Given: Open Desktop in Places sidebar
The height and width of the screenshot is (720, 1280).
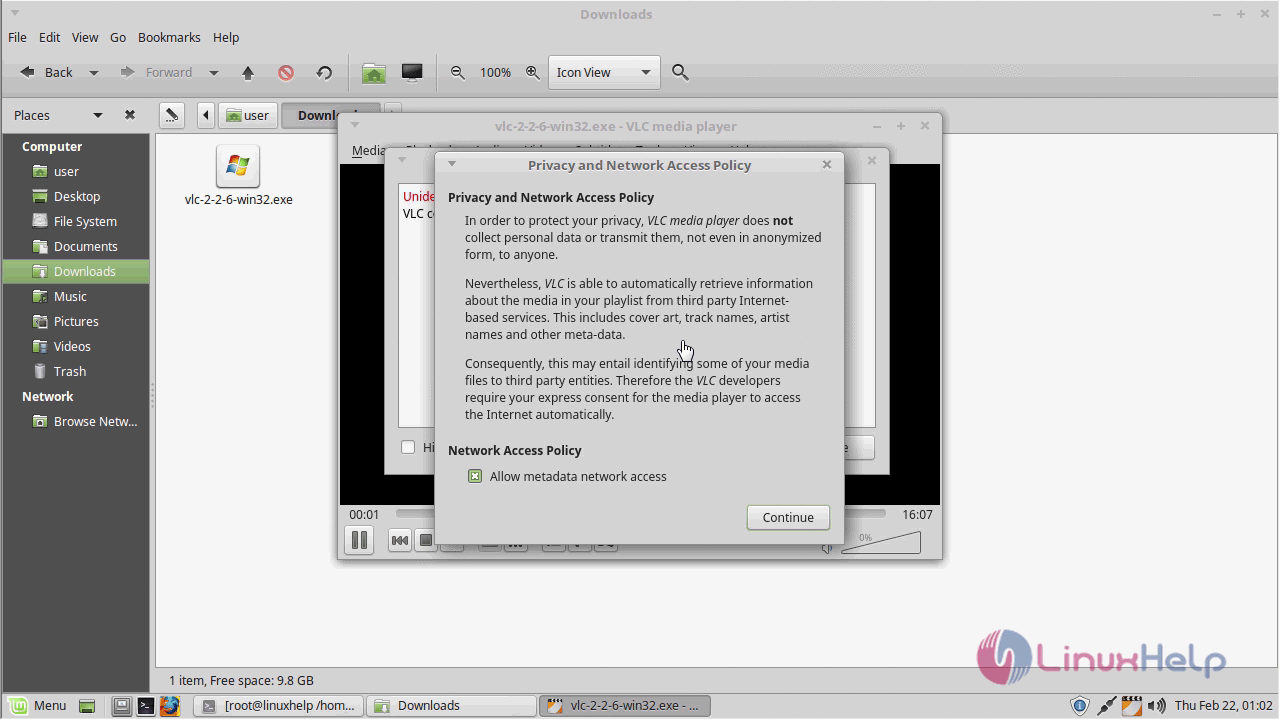Looking at the screenshot, I should pos(75,196).
